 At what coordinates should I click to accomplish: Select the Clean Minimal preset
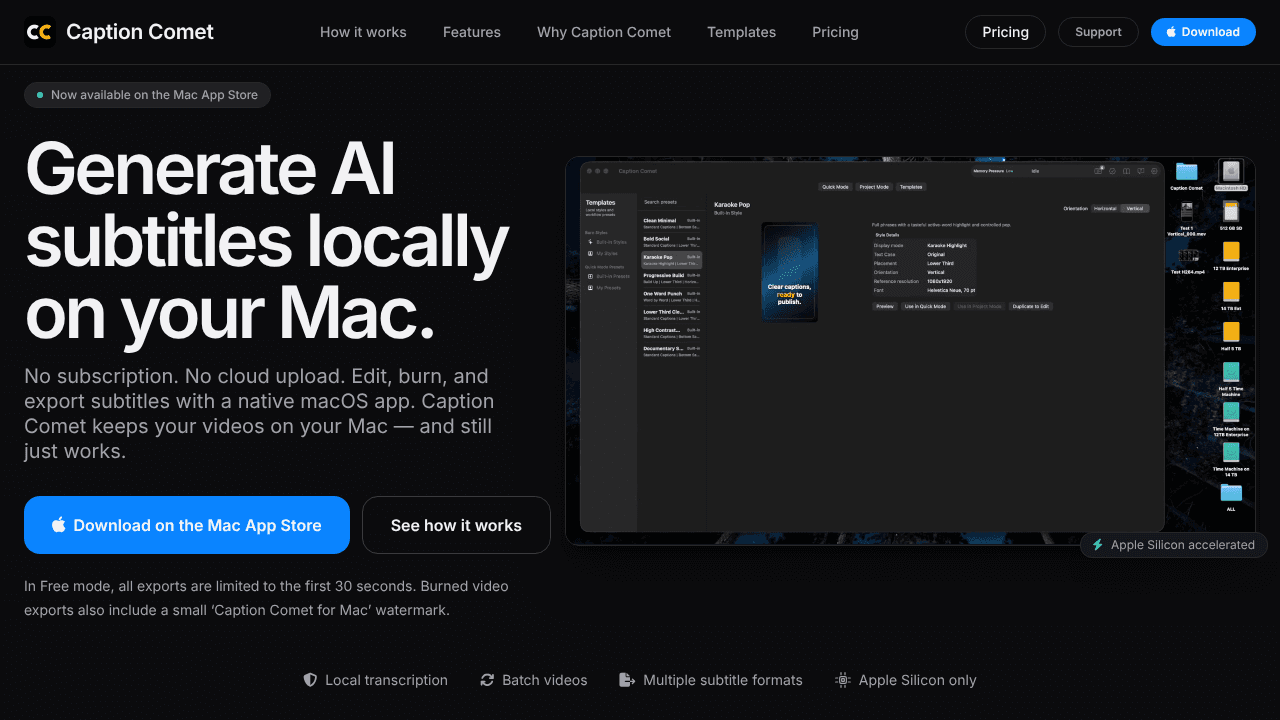672,224
